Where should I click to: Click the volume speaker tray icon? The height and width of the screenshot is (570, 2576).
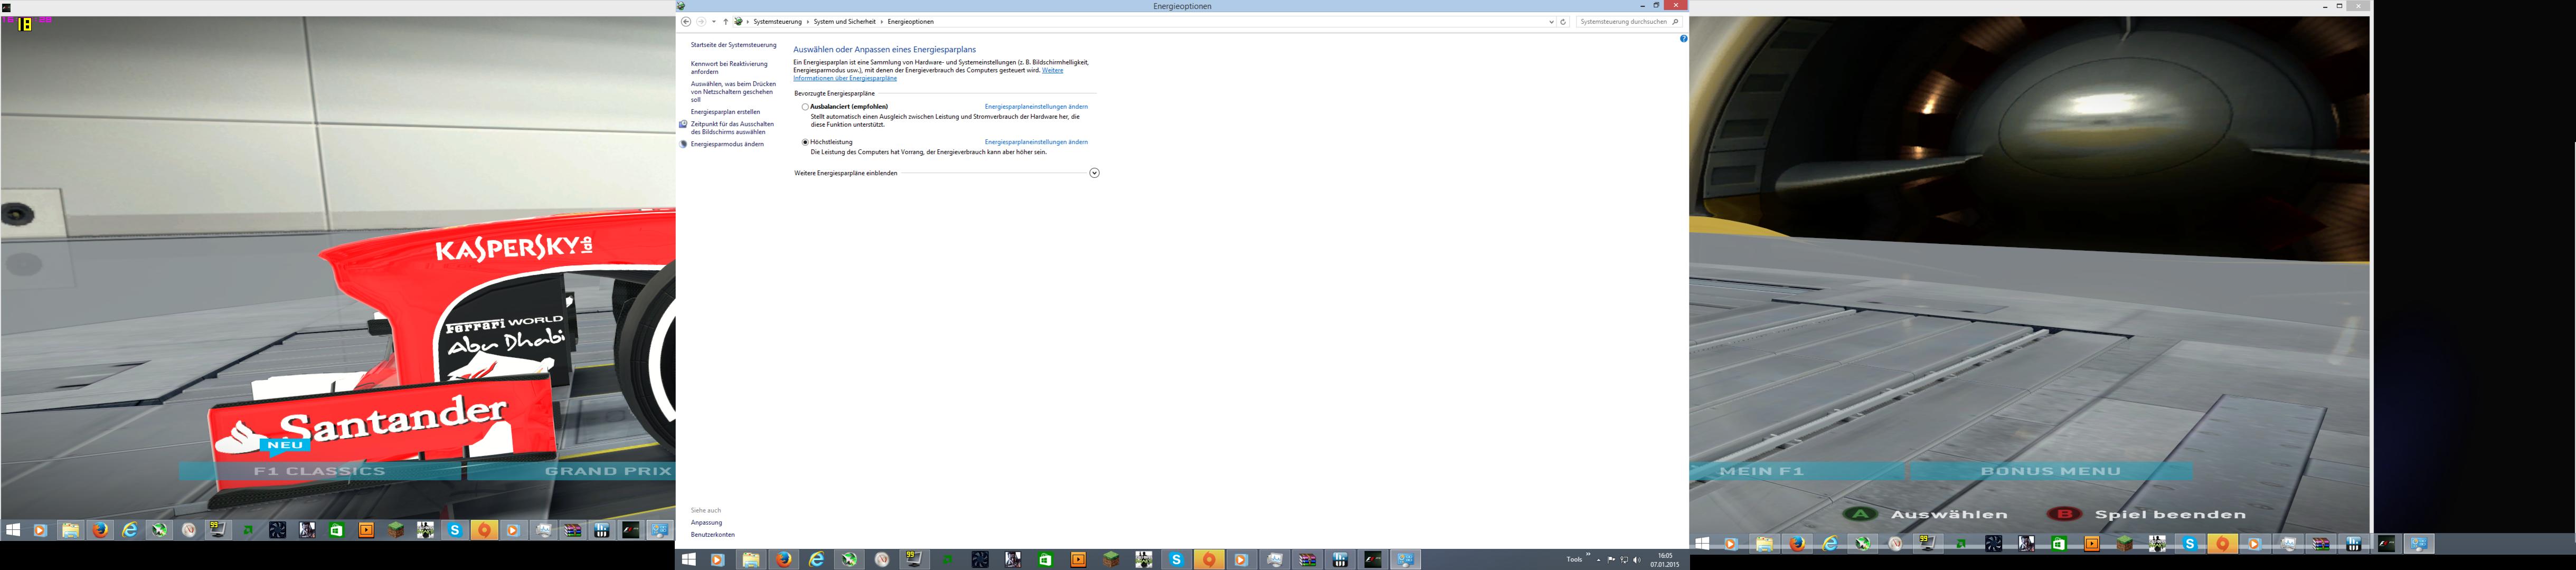pos(1636,560)
